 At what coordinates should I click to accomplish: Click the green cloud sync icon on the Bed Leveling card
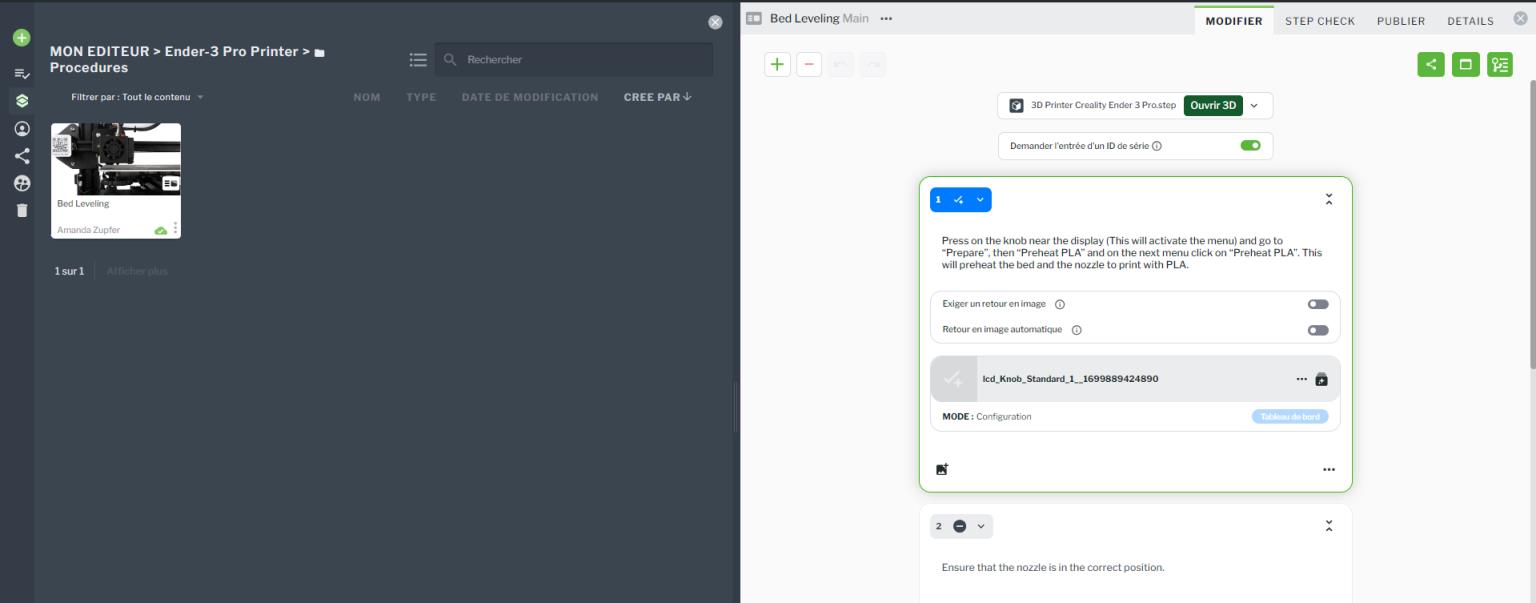160,230
